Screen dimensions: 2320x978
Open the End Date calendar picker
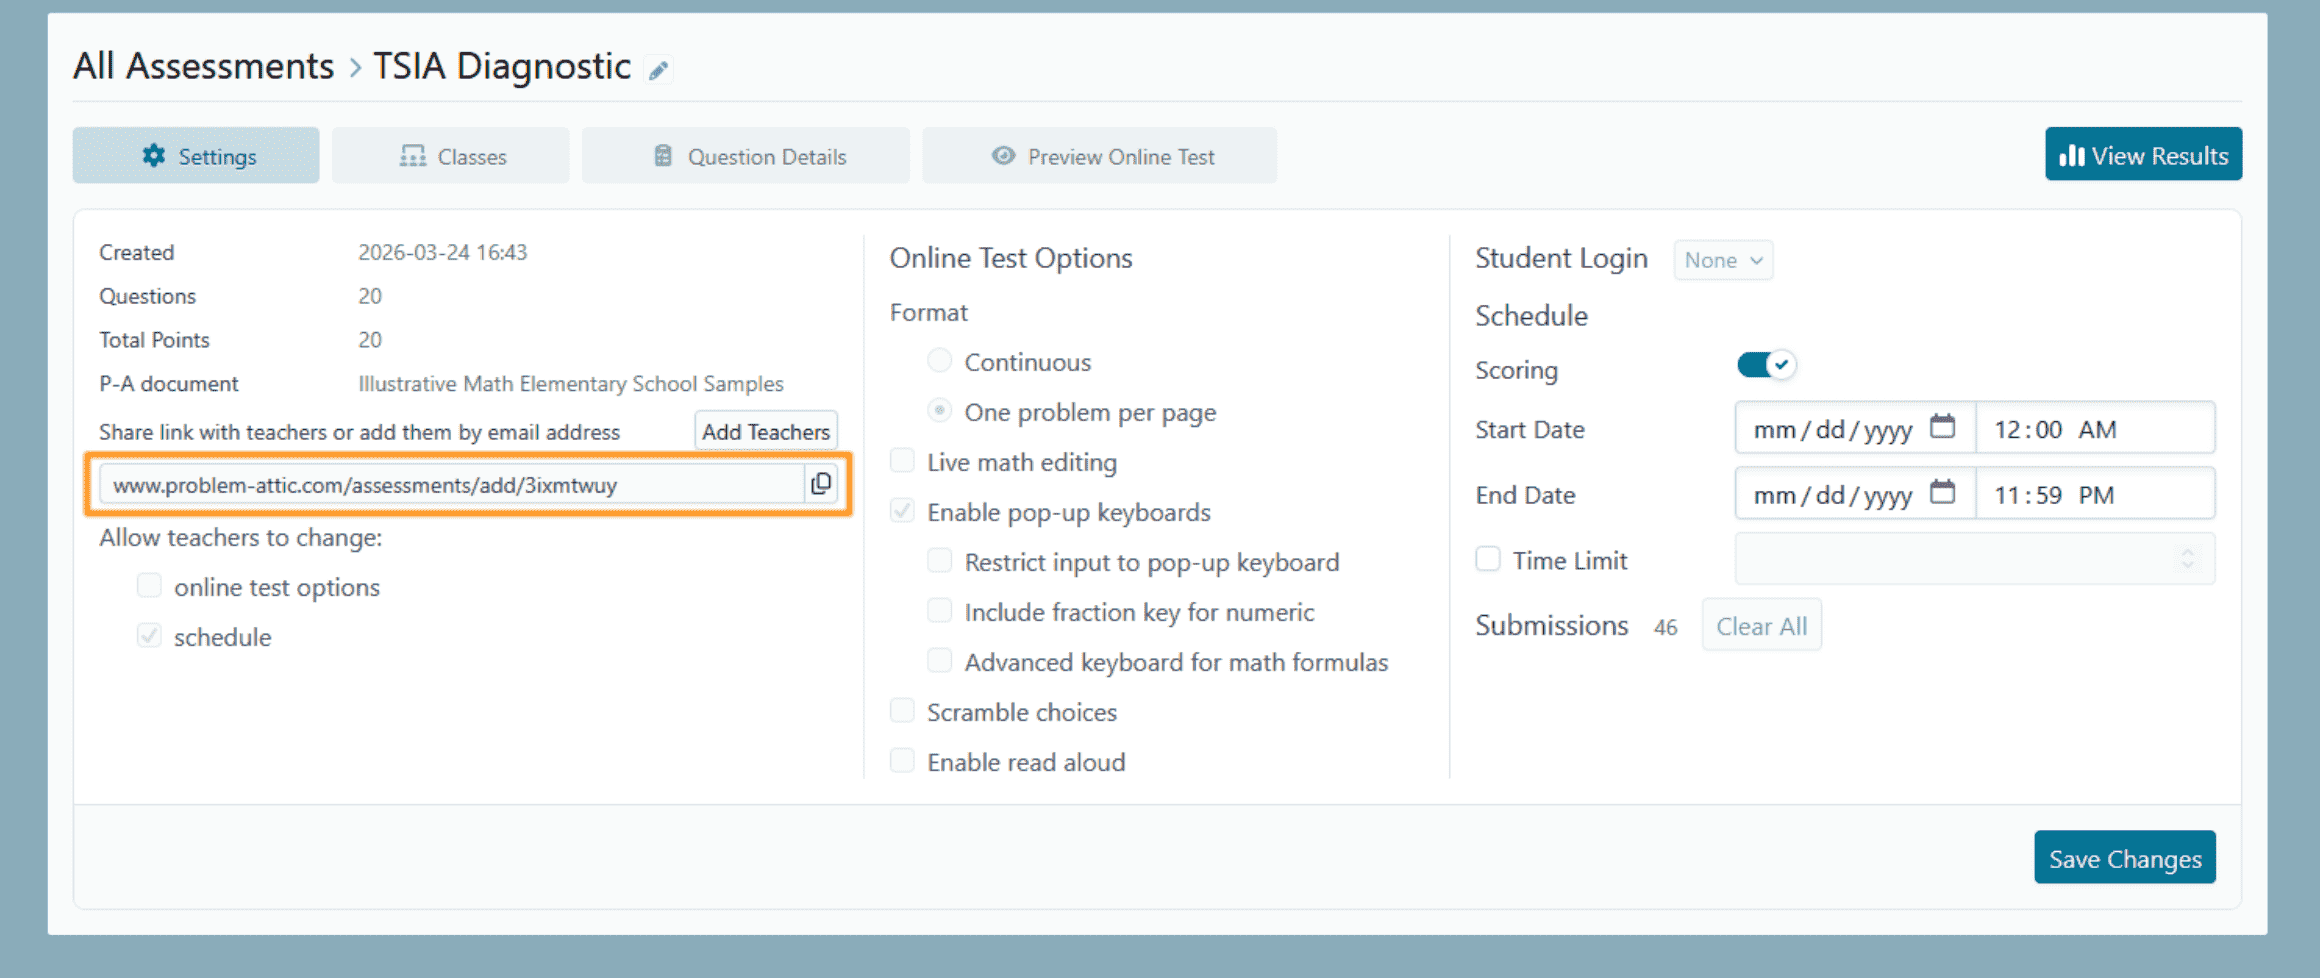point(1942,493)
